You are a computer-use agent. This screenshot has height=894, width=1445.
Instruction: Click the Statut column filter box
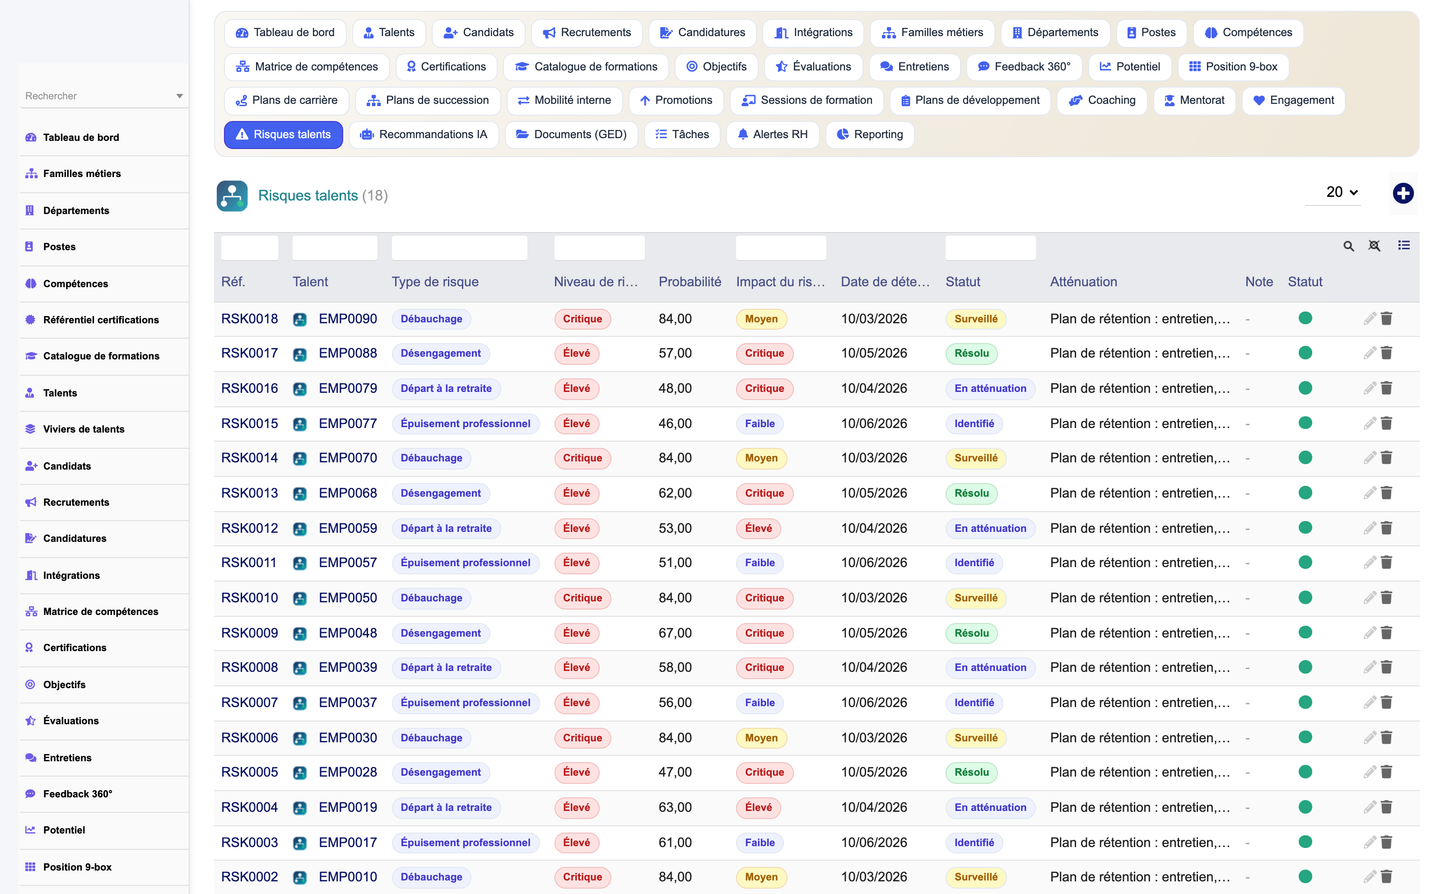[990, 248]
